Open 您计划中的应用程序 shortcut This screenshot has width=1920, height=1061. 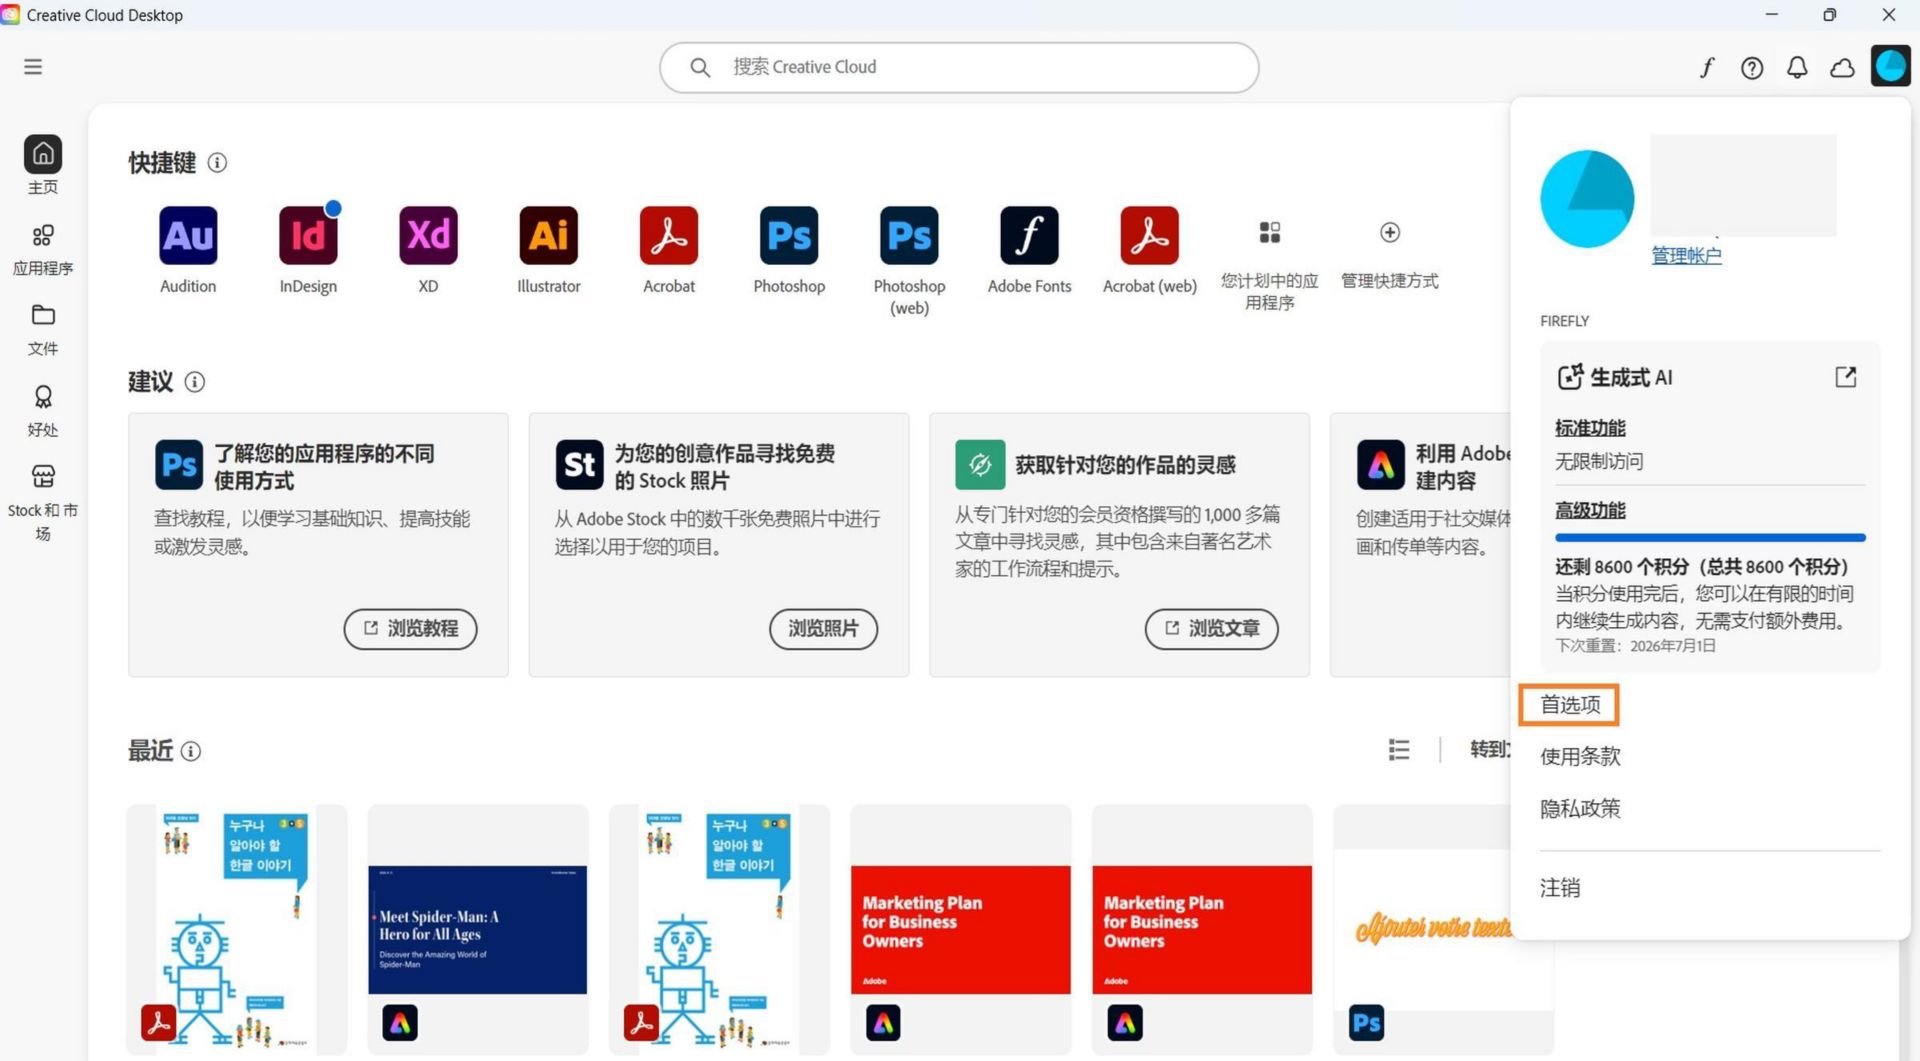tap(1269, 265)
